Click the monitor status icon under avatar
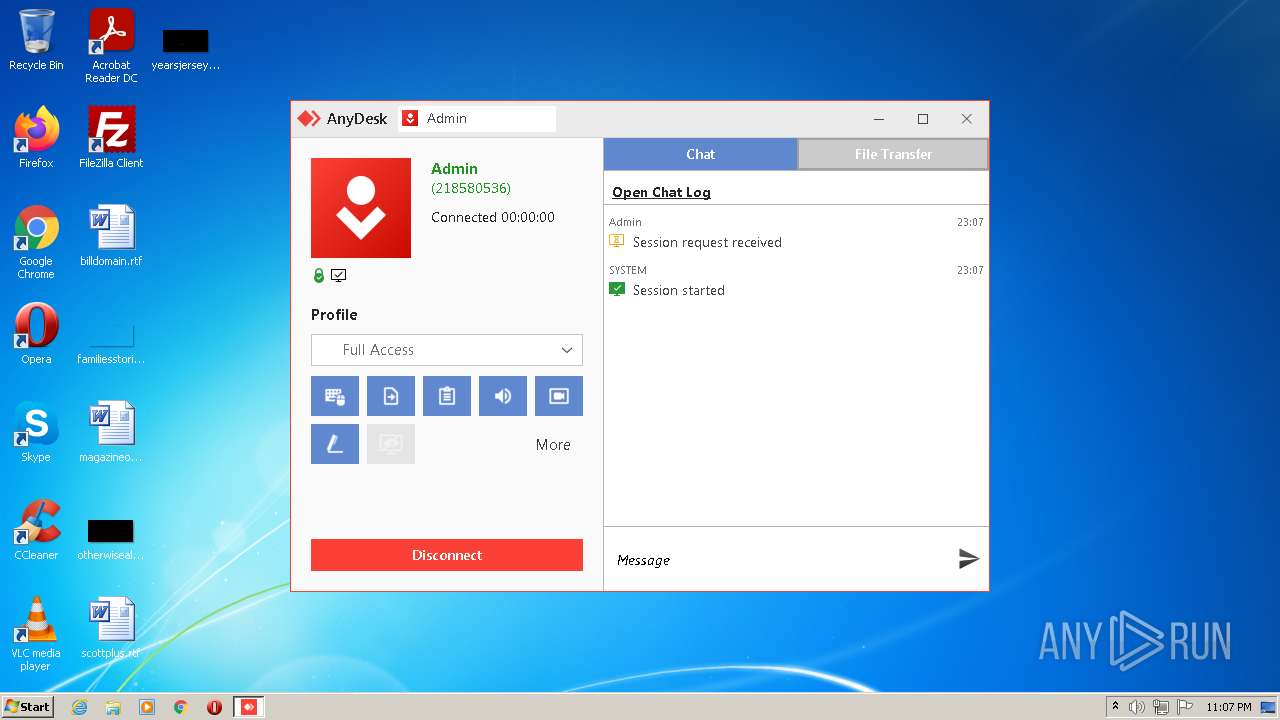The width and height of the screenshot is (1280, 720). [x=338, y=275]
